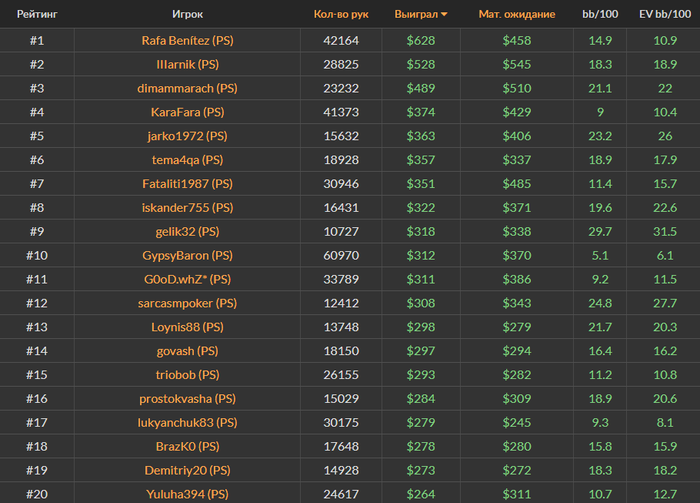Viewport: 700px width, 503px height.
Task: Open player BrazK0 (PS) profile
Action: pos(188,446)
